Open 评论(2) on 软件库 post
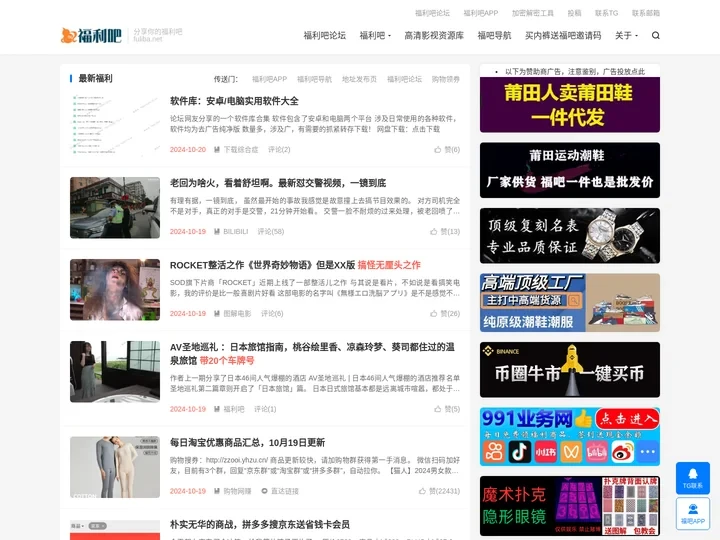 pyautogui.click(x=279, y=150)
